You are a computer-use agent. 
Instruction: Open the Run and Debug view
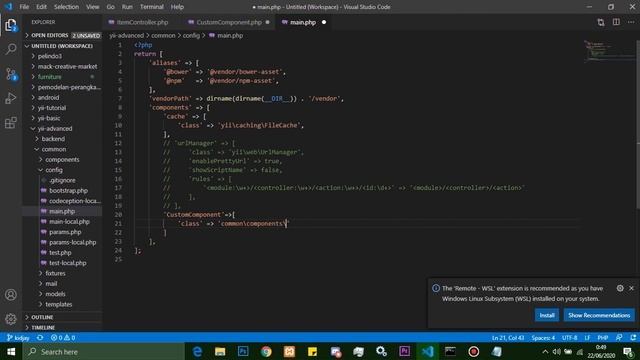11,98
